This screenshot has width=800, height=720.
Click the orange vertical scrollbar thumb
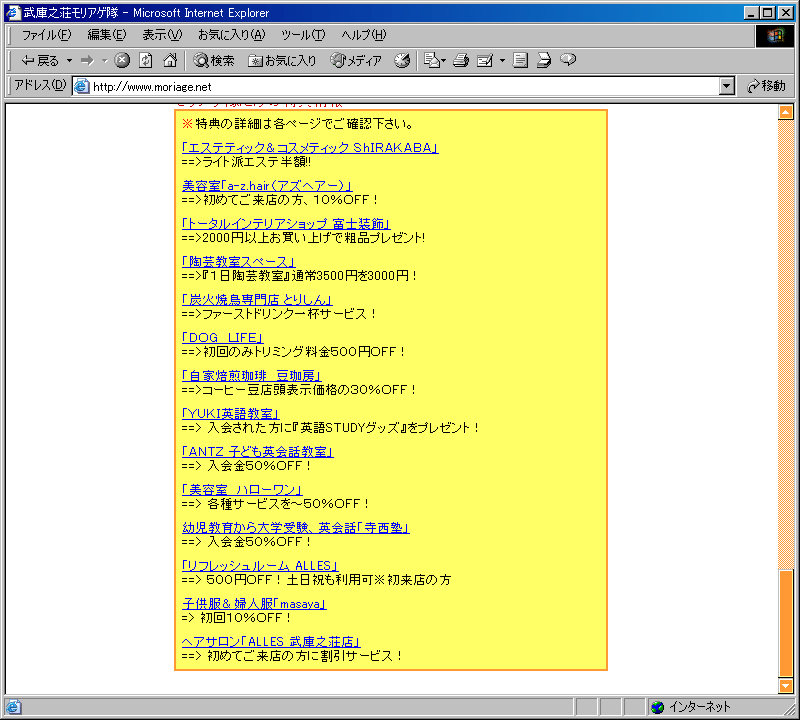[x=786, y=623]
